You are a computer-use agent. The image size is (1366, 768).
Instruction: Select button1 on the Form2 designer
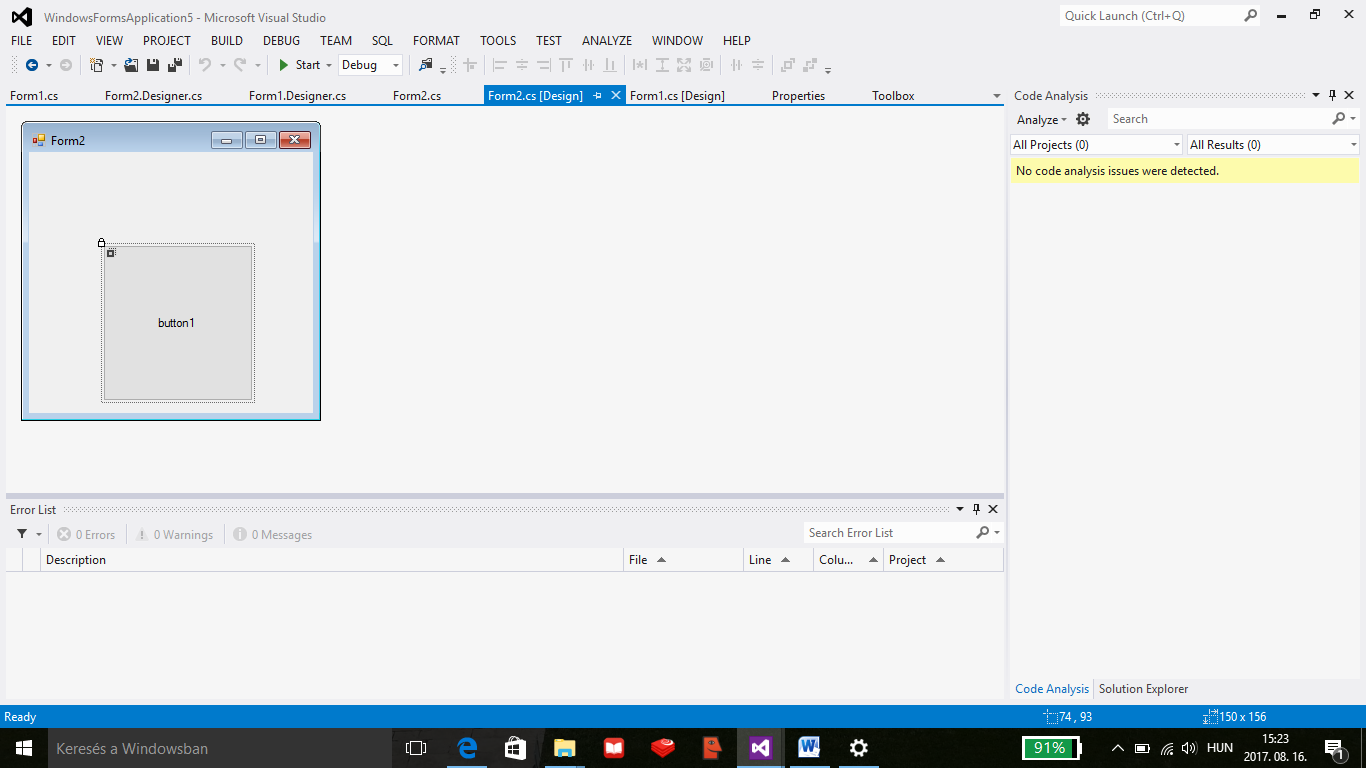(177, 323)
